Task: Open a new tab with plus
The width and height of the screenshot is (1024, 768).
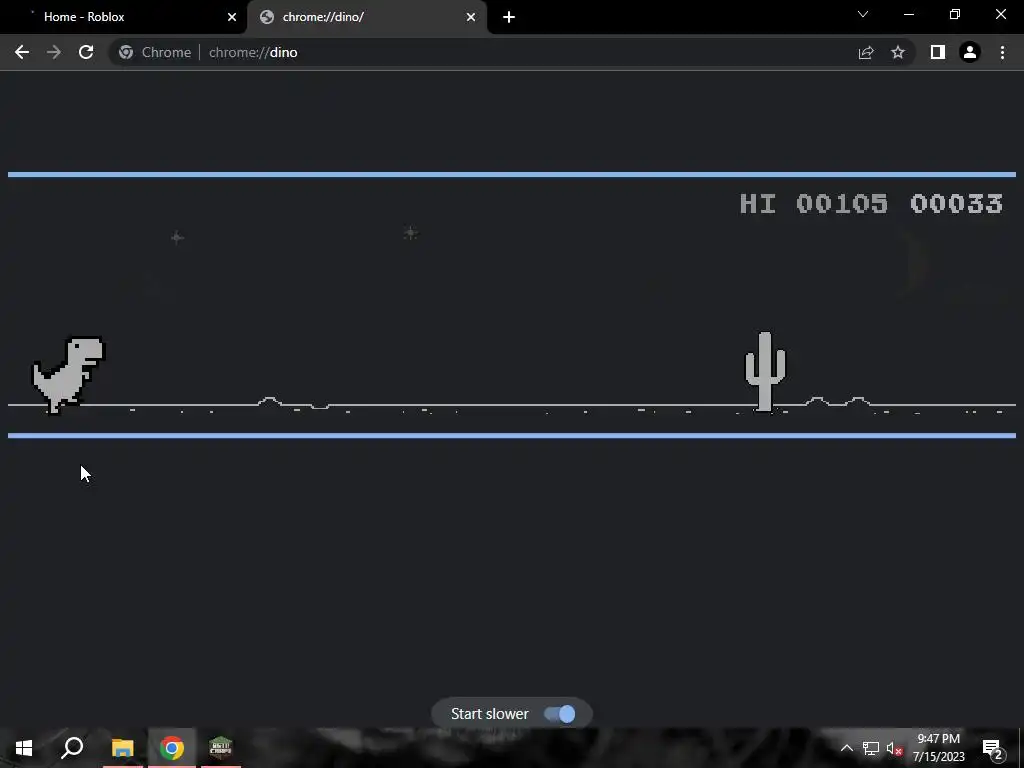Action: (x=509, y=17)
